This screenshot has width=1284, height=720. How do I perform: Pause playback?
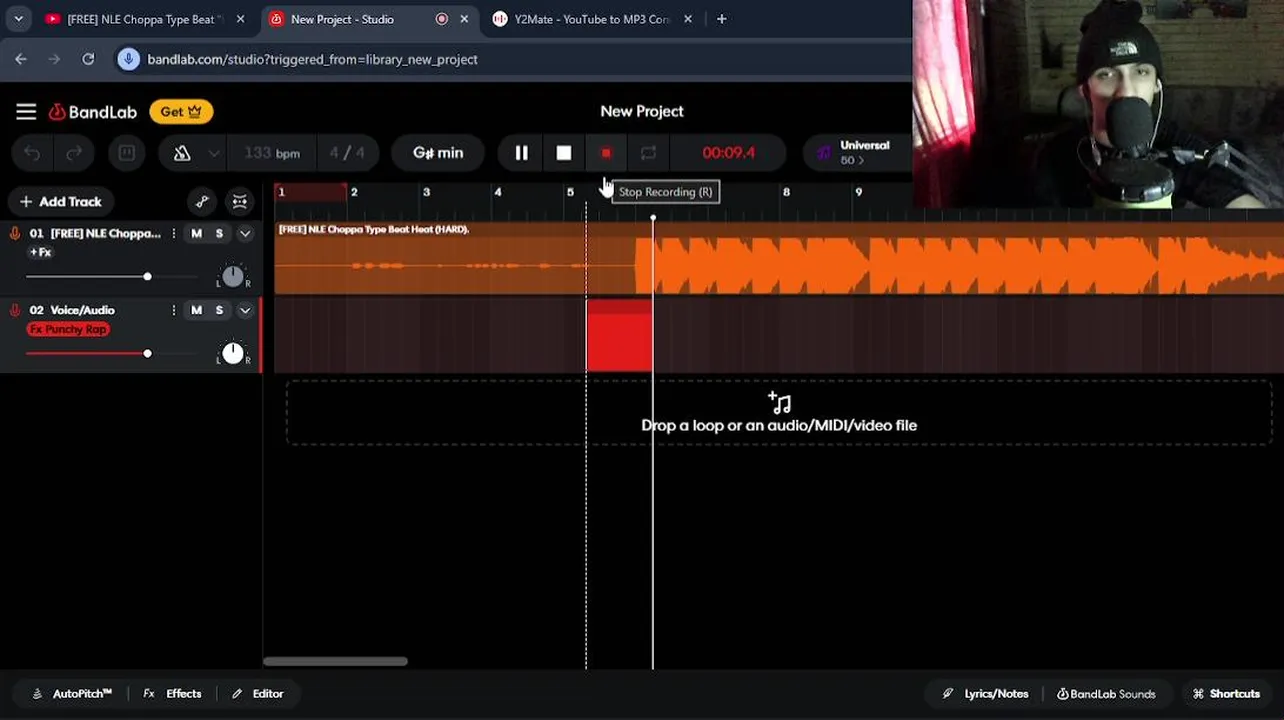click(521, 153)
